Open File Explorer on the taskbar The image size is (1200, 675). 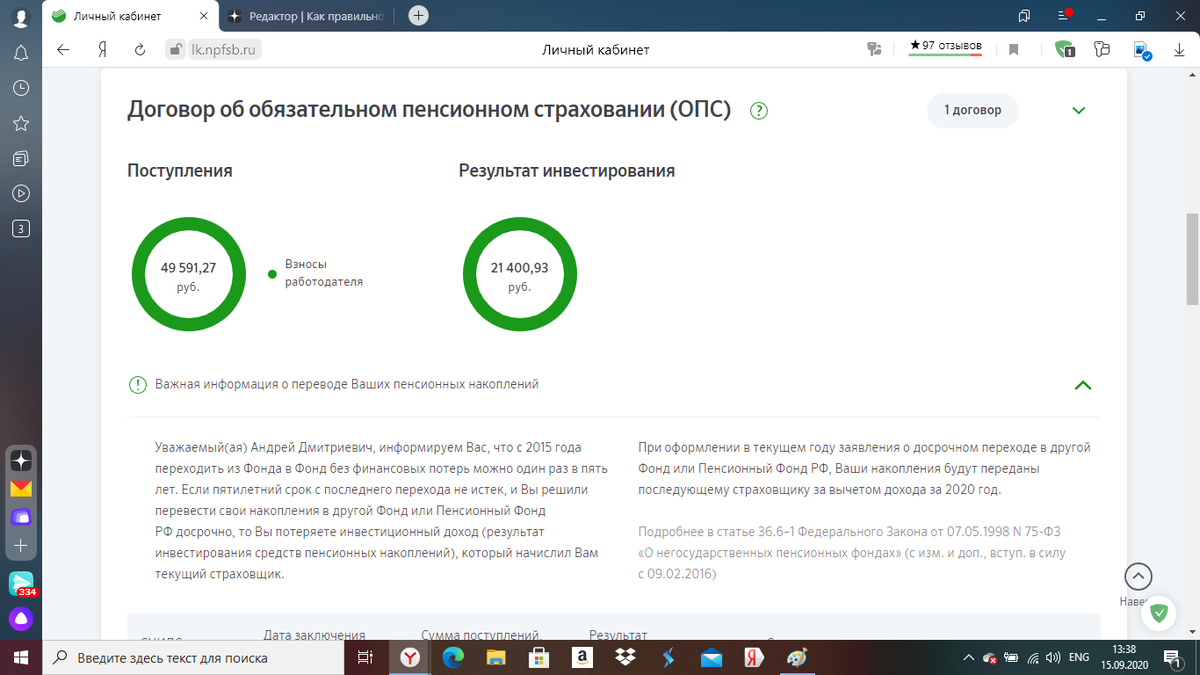pos(496,658)
